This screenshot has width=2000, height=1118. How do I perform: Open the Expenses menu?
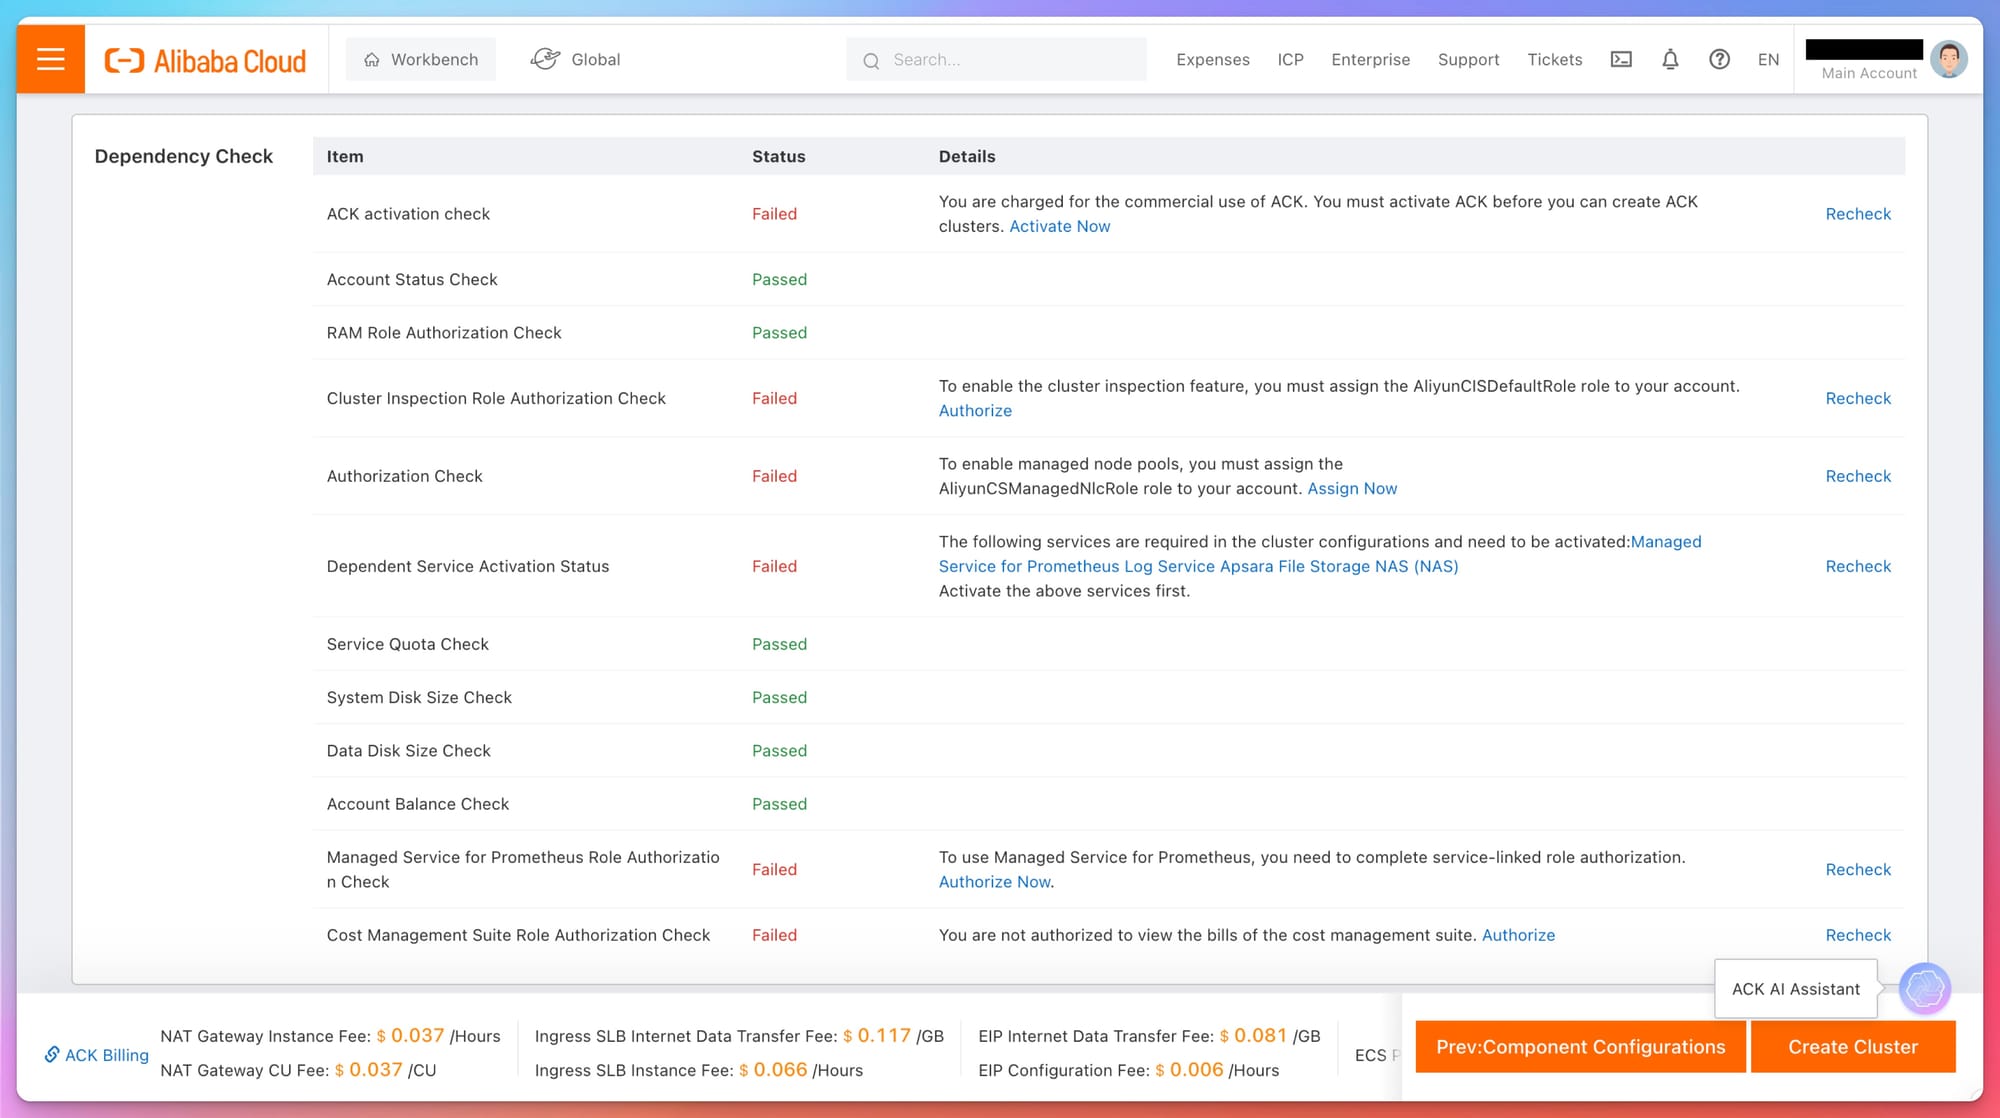point(1212,60)
